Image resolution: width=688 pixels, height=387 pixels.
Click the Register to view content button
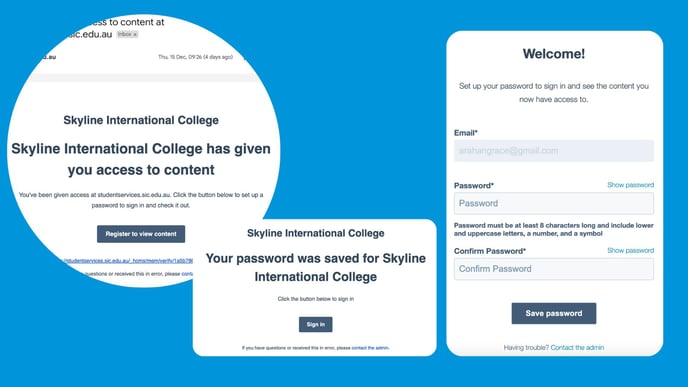pyautogui.click(x=141, y=234)
